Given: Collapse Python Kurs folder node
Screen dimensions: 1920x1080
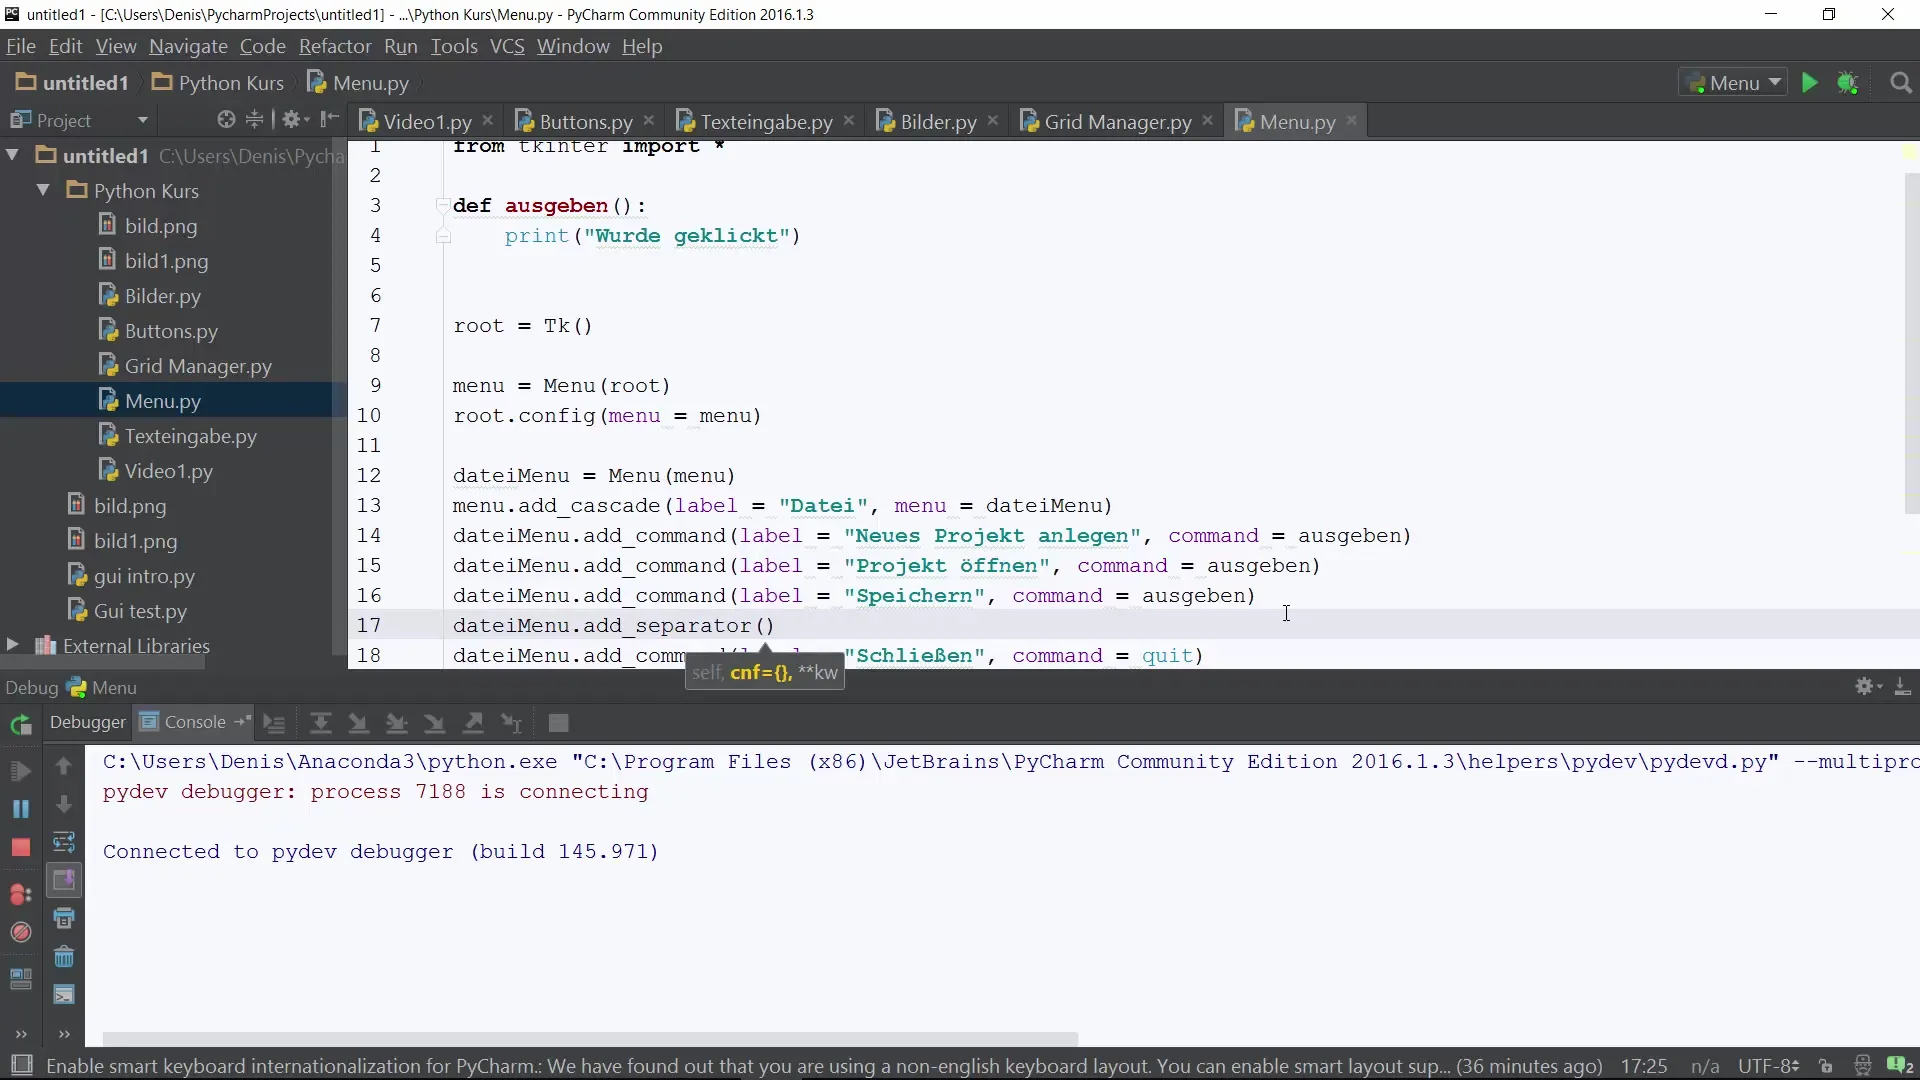Looking at the screenshot, I should tap(43, 190).
